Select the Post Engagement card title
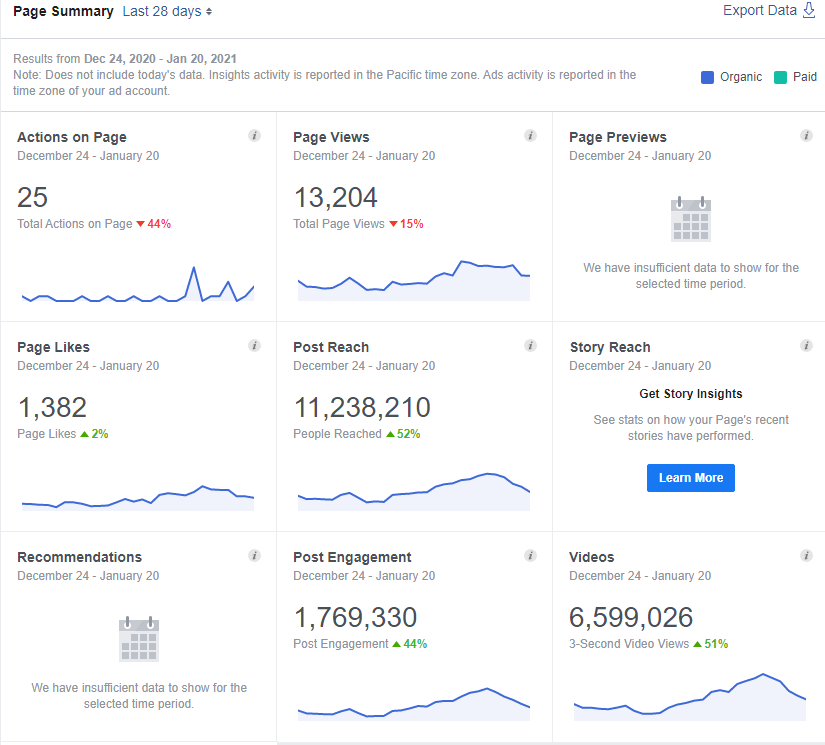Viewport: 825px width, 745px height. click(x=352, y=557)
